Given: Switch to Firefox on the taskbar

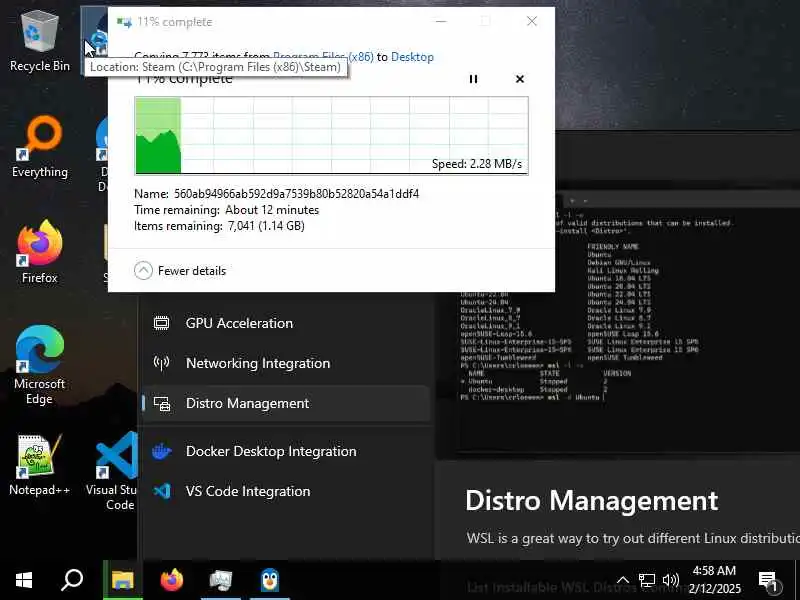Looking at the screenshot, I should [x=172, y=580].
